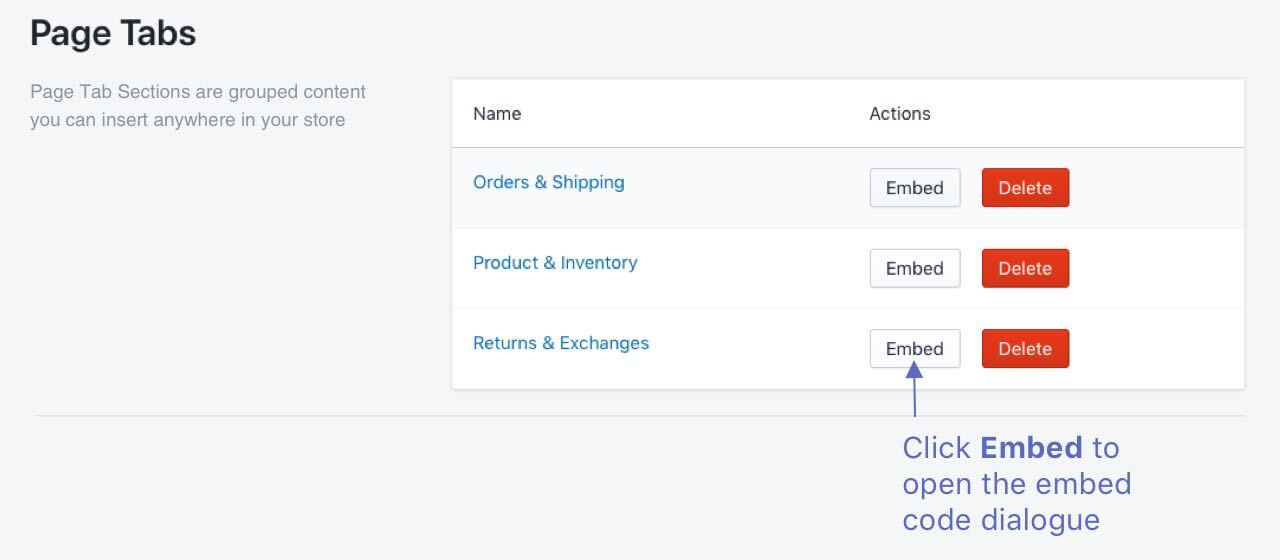Image resolution: width=1280 pixels, height=560 pixels.
Task: Click the Name column header
Action: tap(497, 113)
